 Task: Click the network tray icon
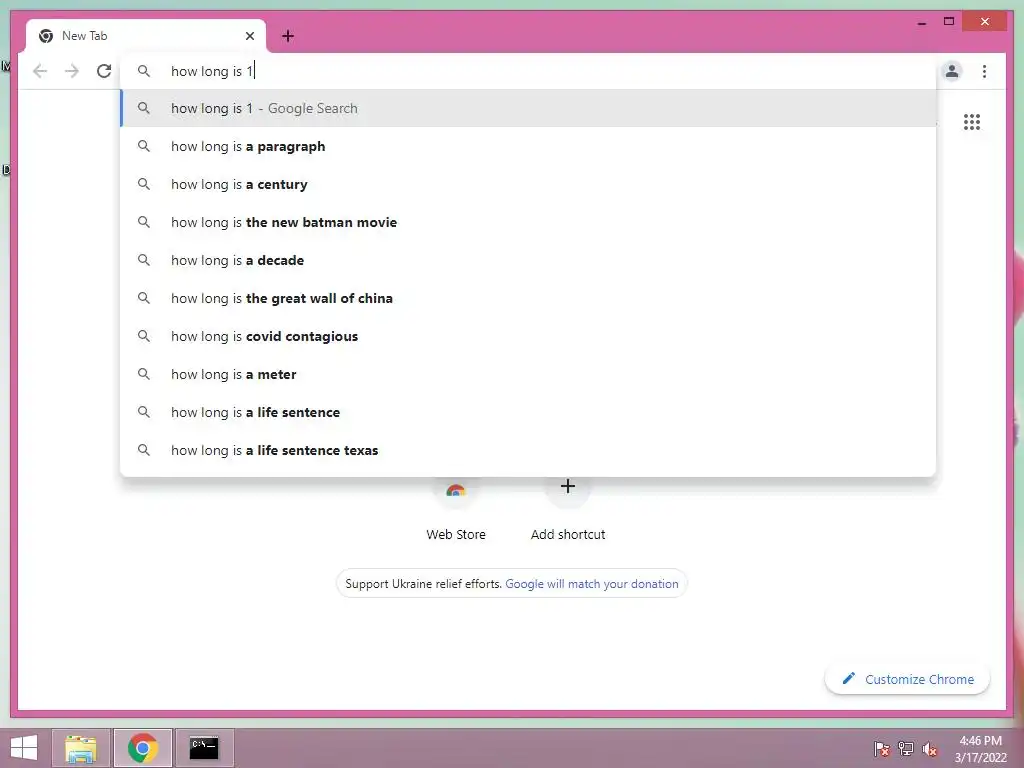coord(906,748)
